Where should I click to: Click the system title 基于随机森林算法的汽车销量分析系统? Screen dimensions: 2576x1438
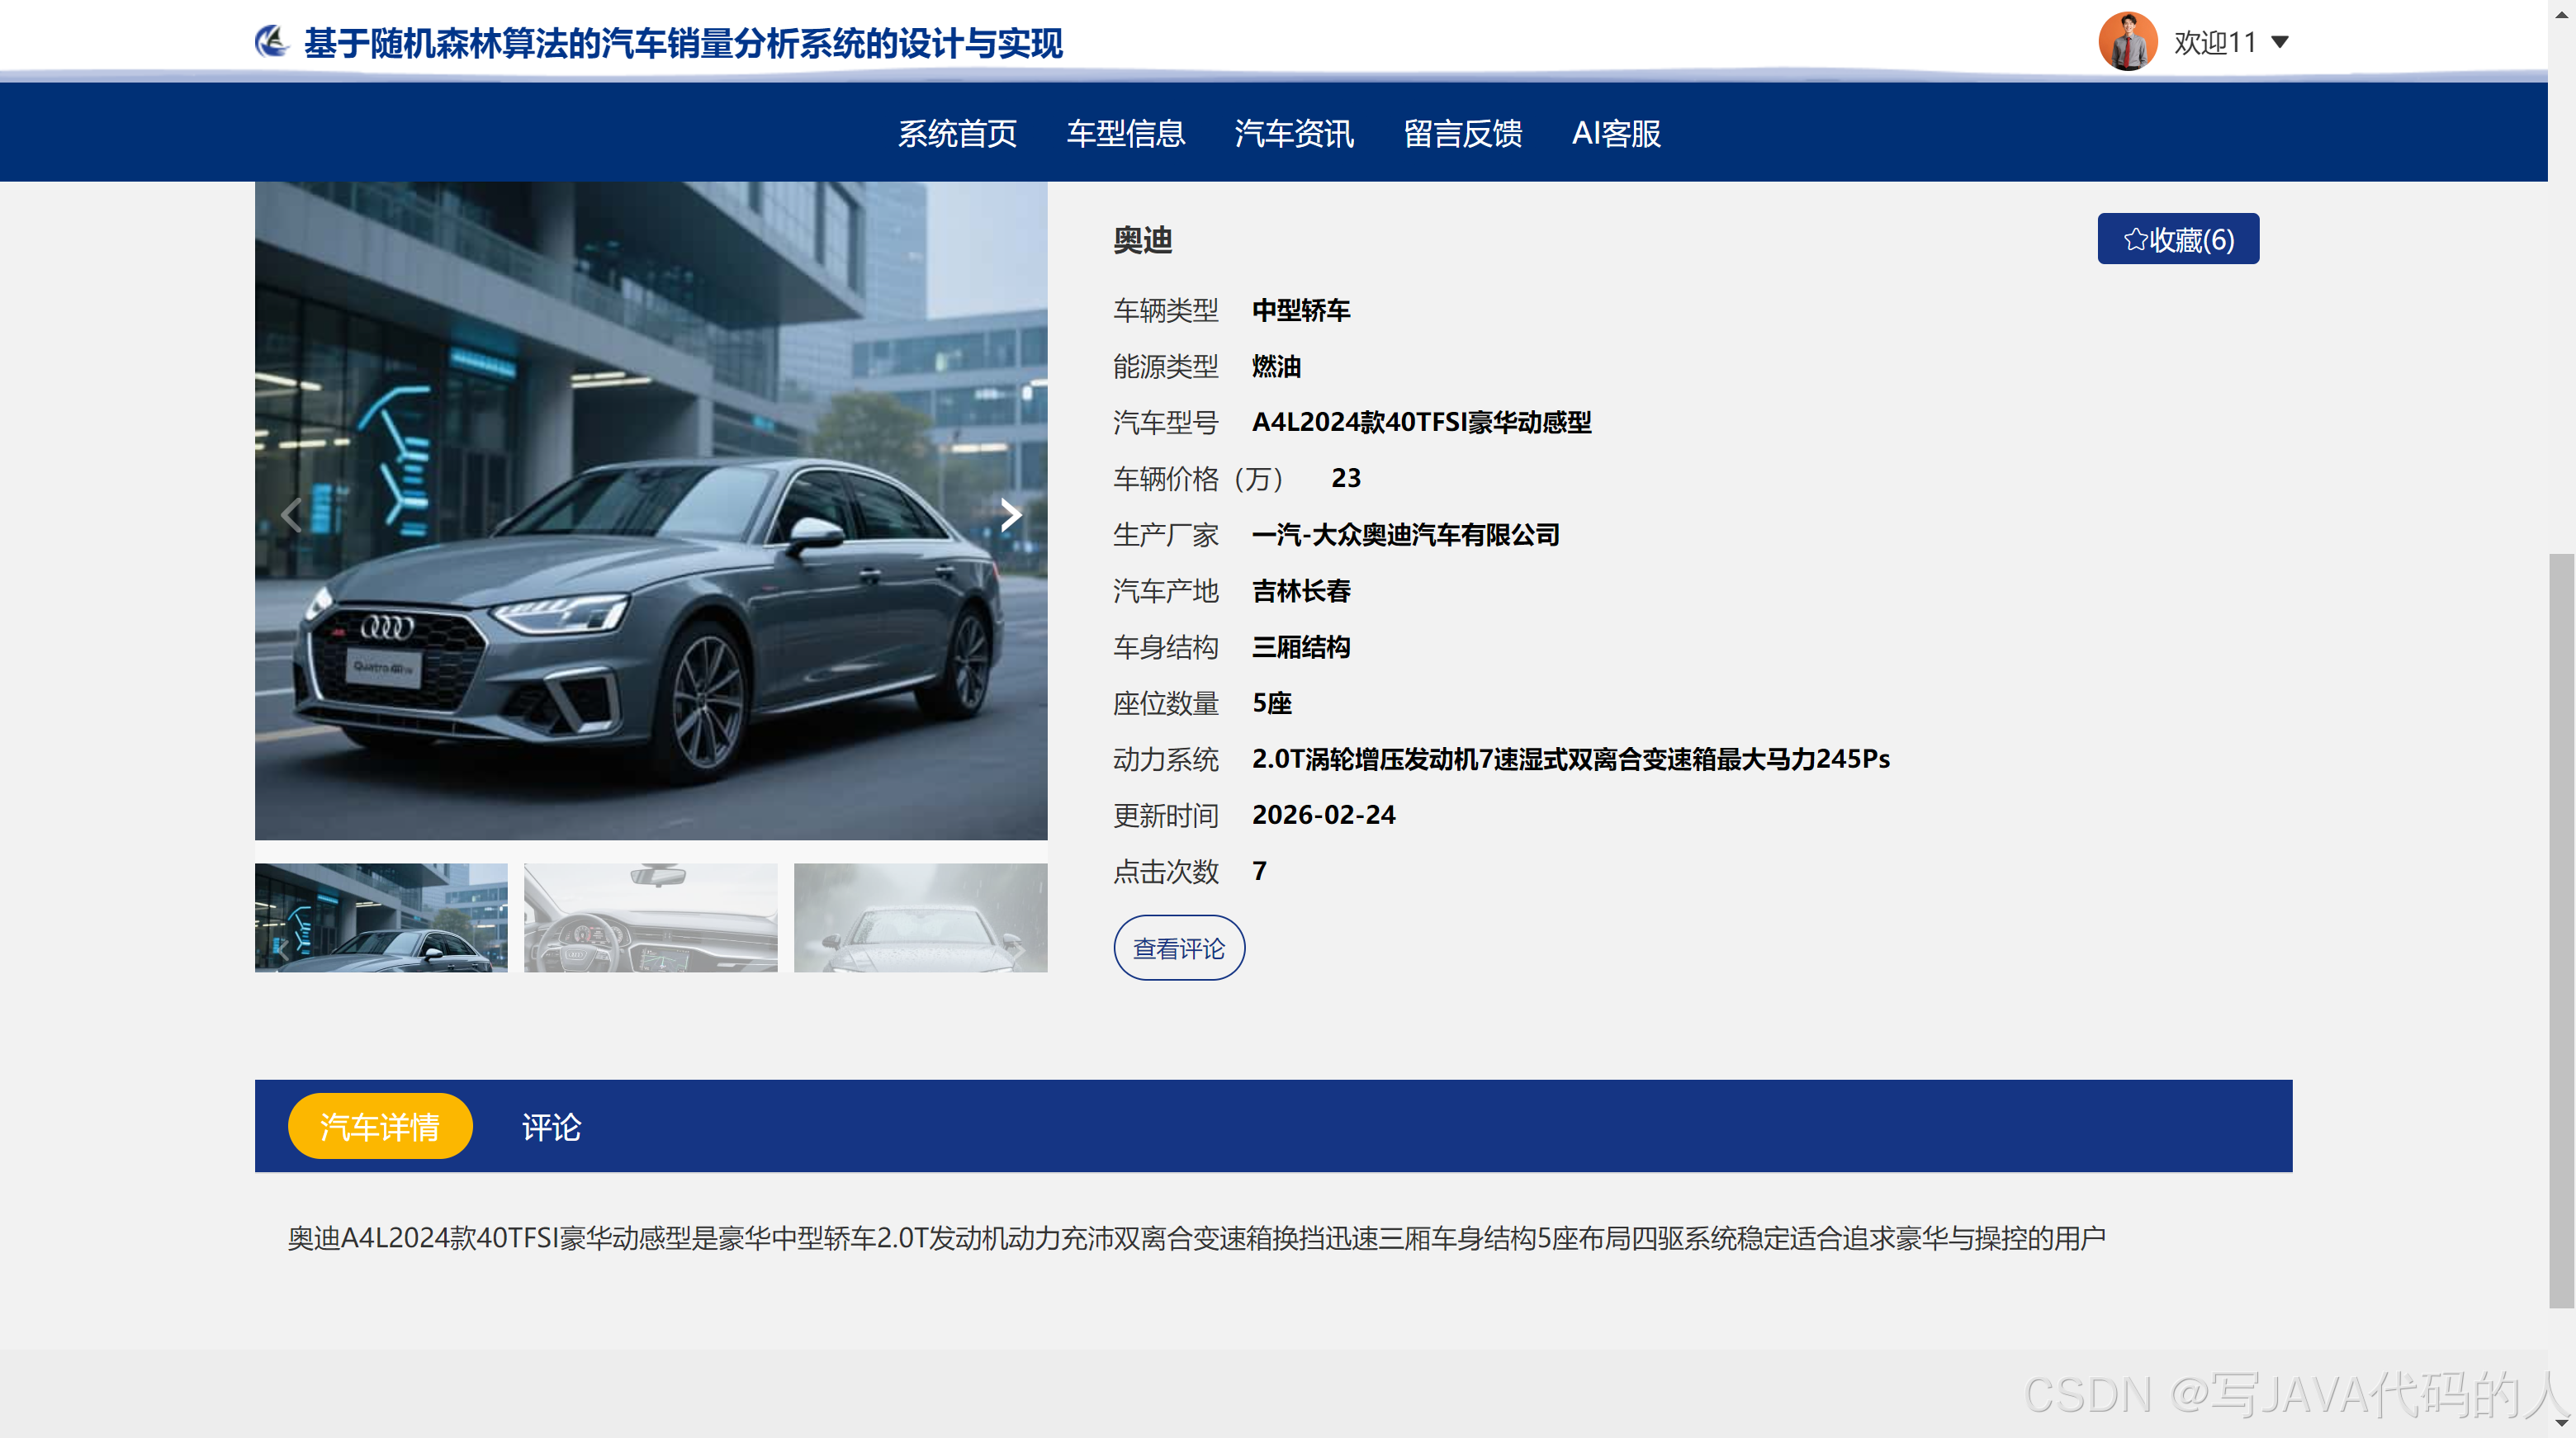pyautogui.click(x=683, y=43)
